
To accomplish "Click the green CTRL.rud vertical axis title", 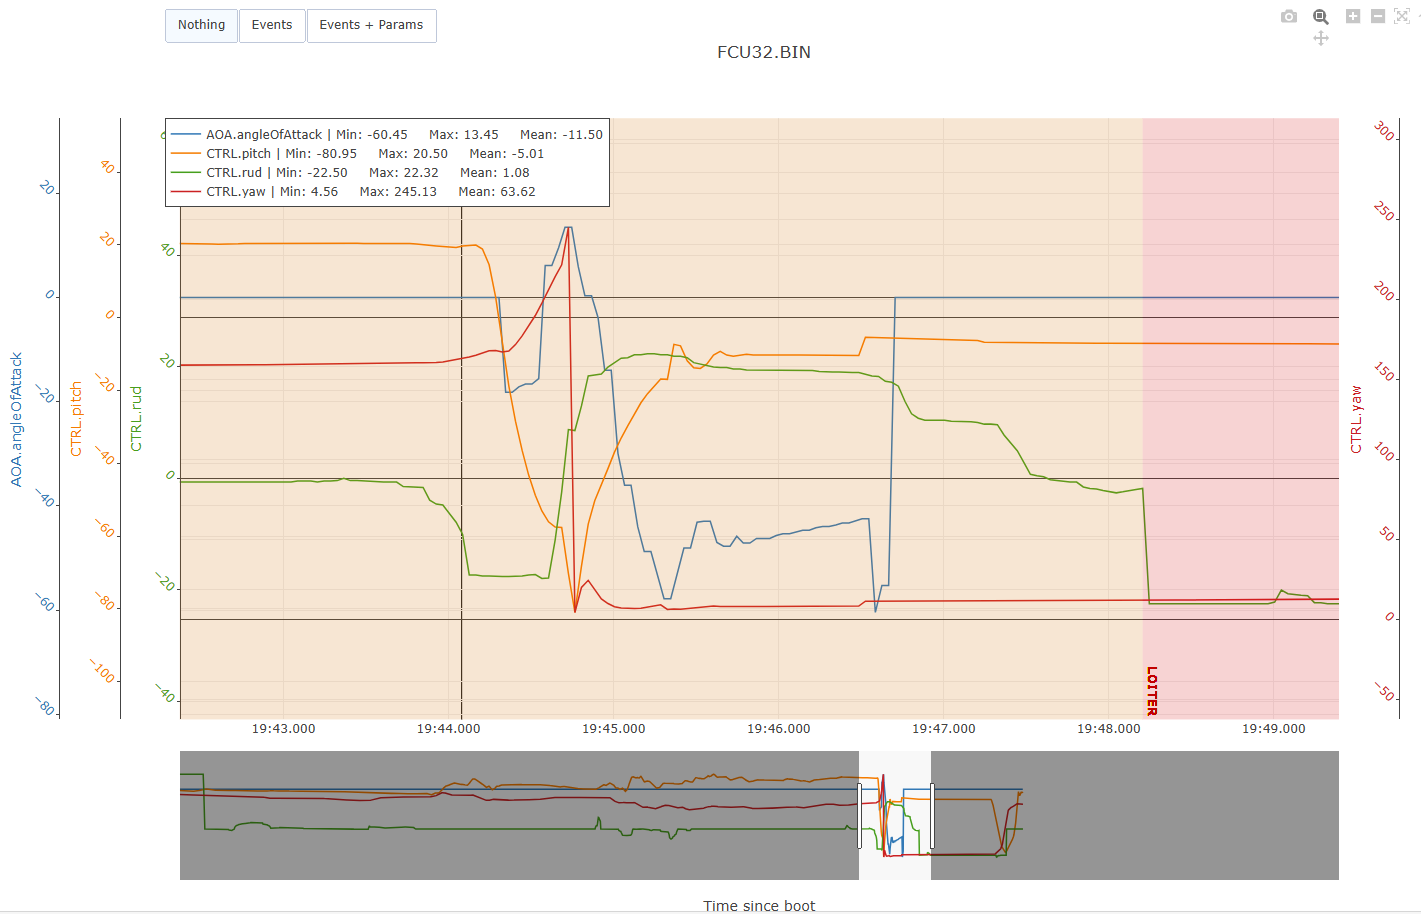I will [x=136, y=419].
